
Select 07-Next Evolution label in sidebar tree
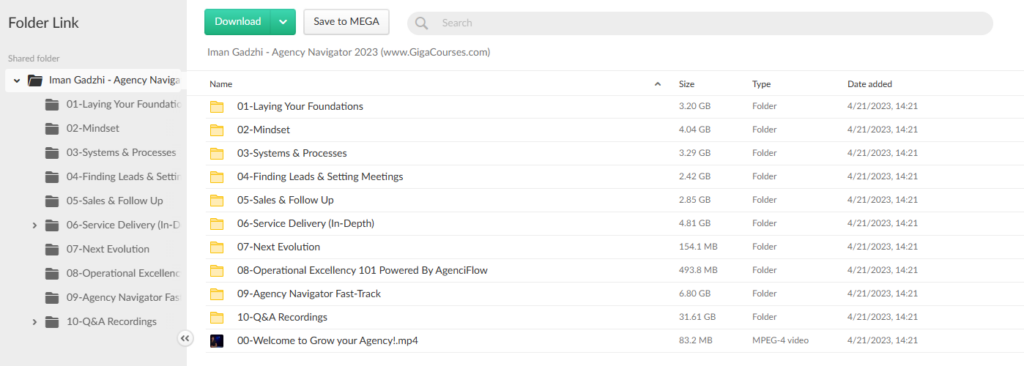click(x=108, y=250)
